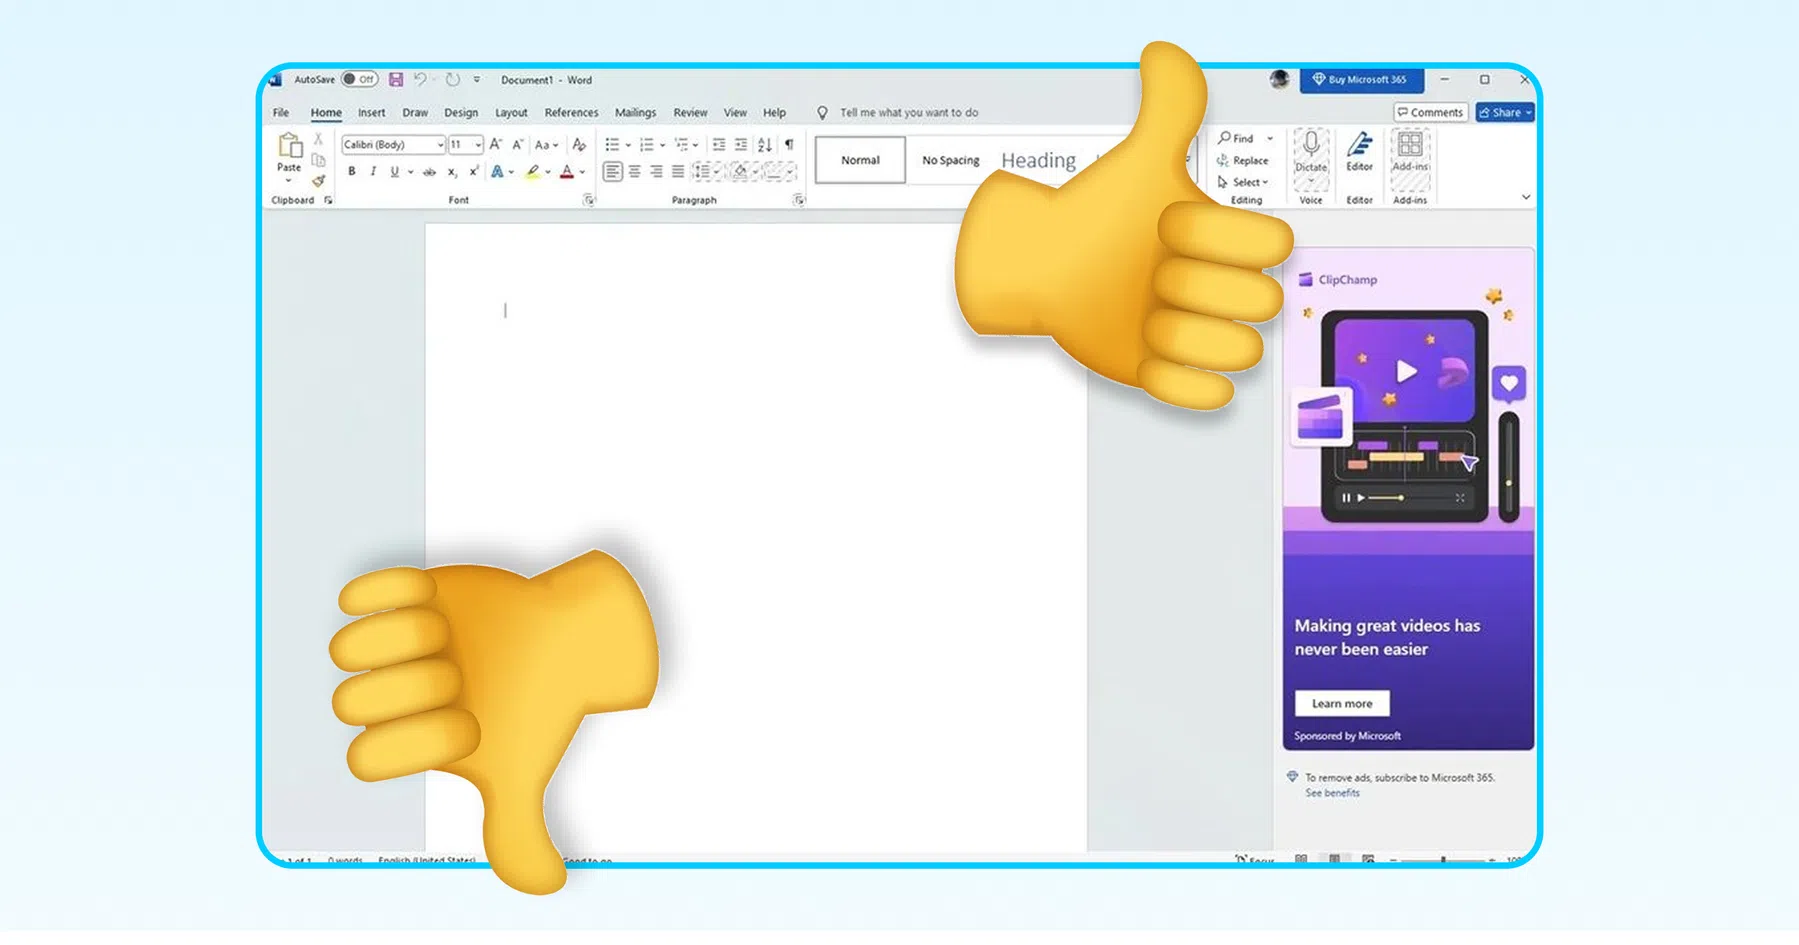Toggle numbered list formatting
This screenshot has width=1799, height=945.
click(646, 145)
